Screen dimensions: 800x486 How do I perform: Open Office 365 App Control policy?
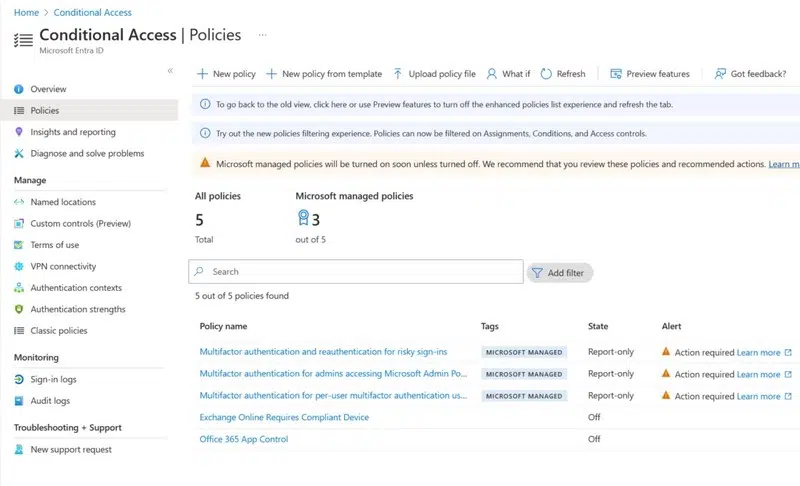(x=244, y=439)
